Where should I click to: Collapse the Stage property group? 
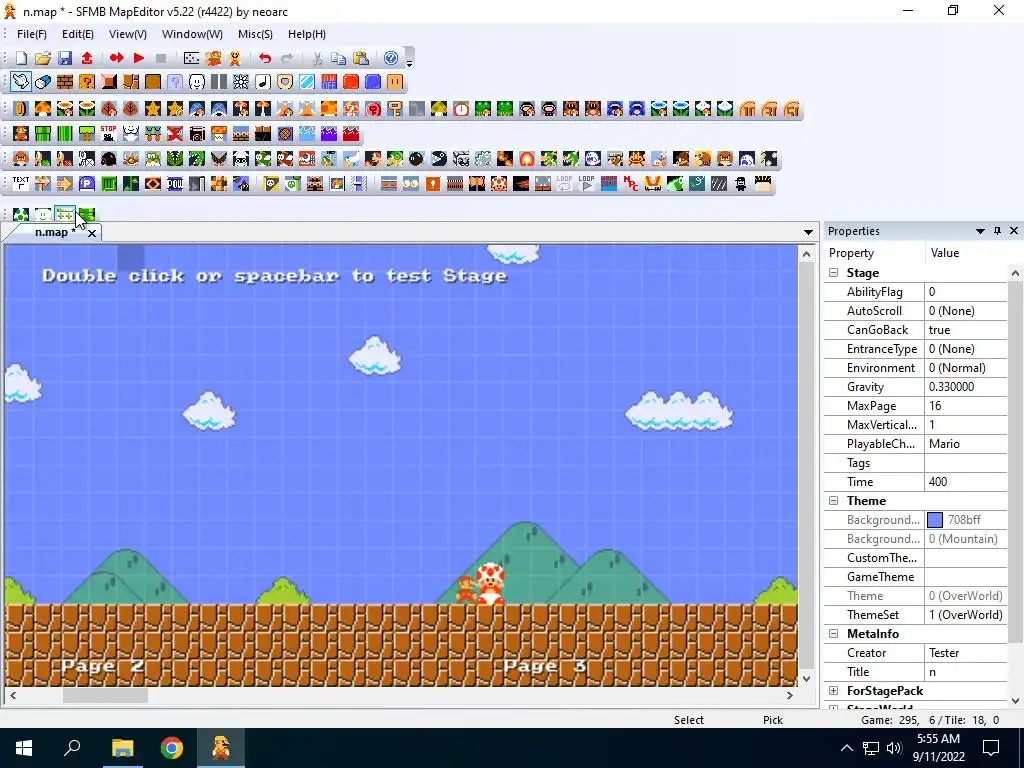(833, 273)
